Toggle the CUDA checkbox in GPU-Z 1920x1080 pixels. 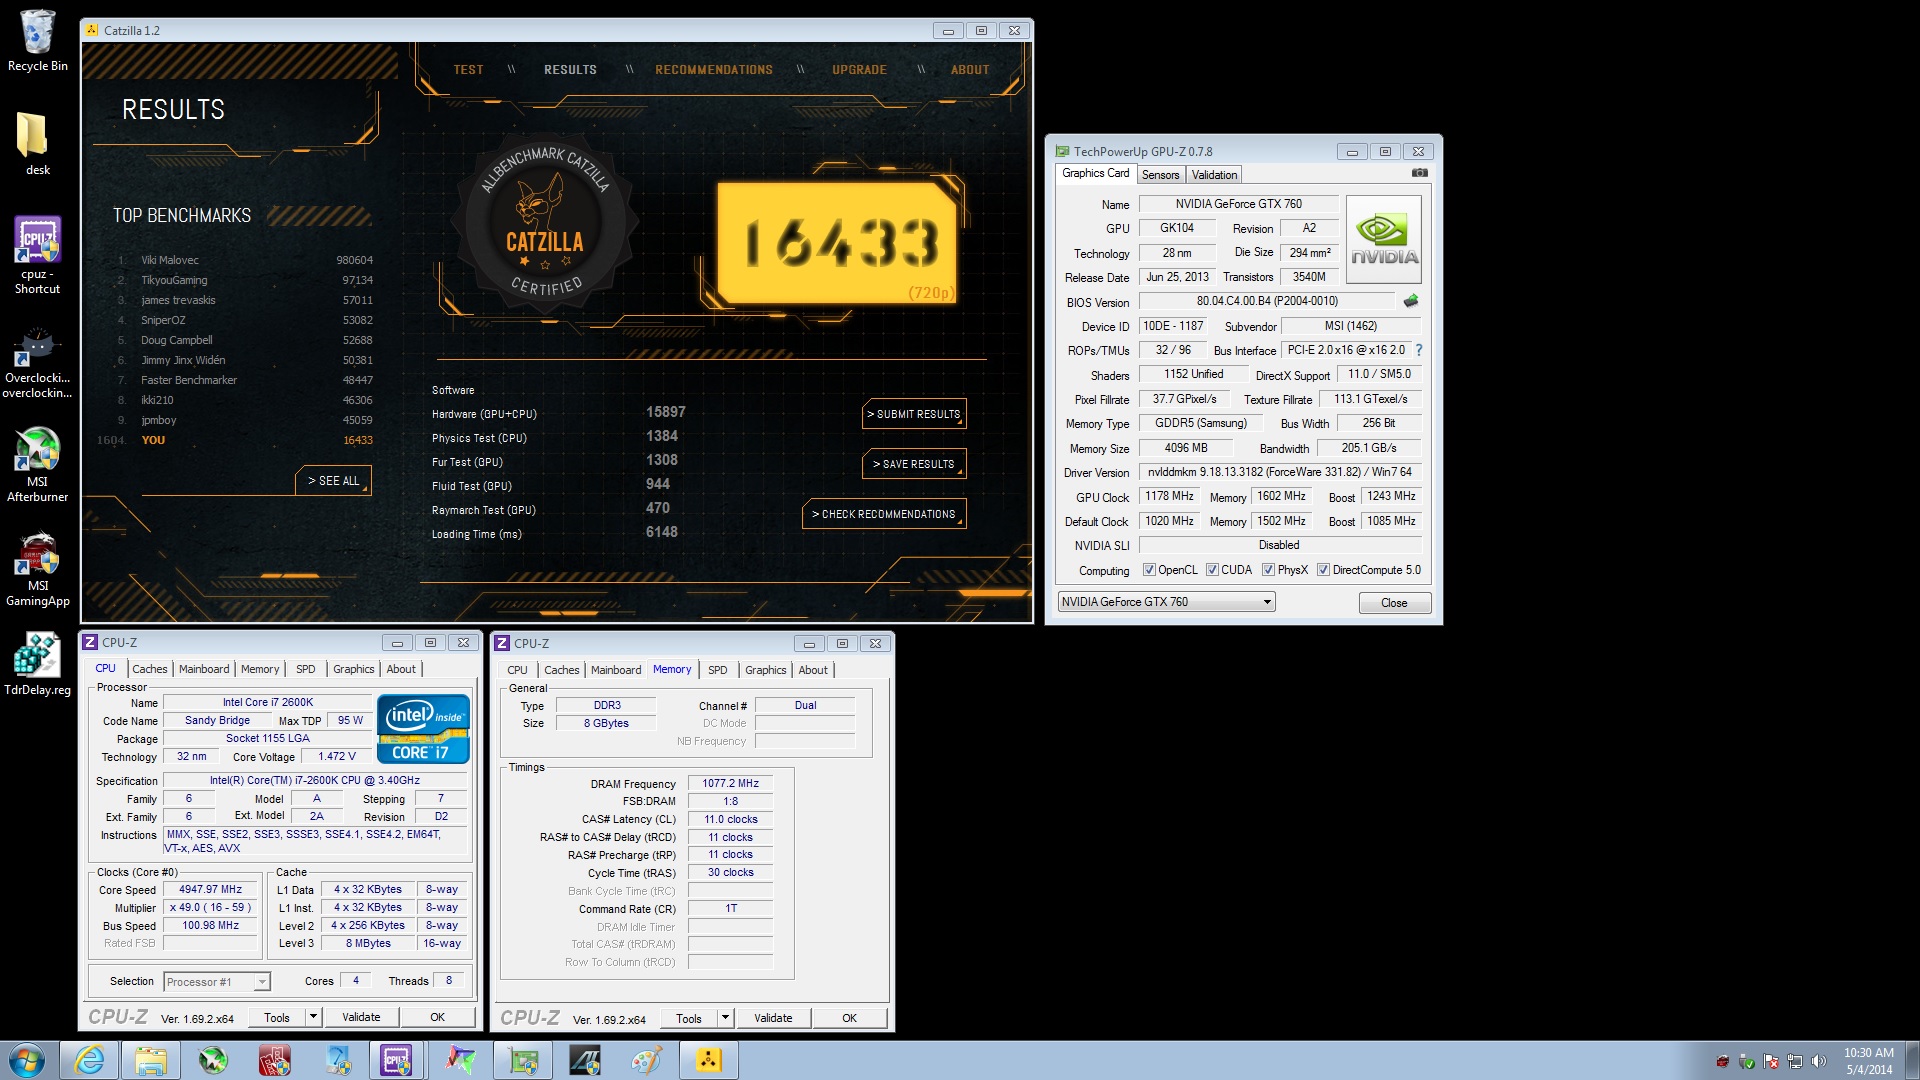pos(1212,570)
